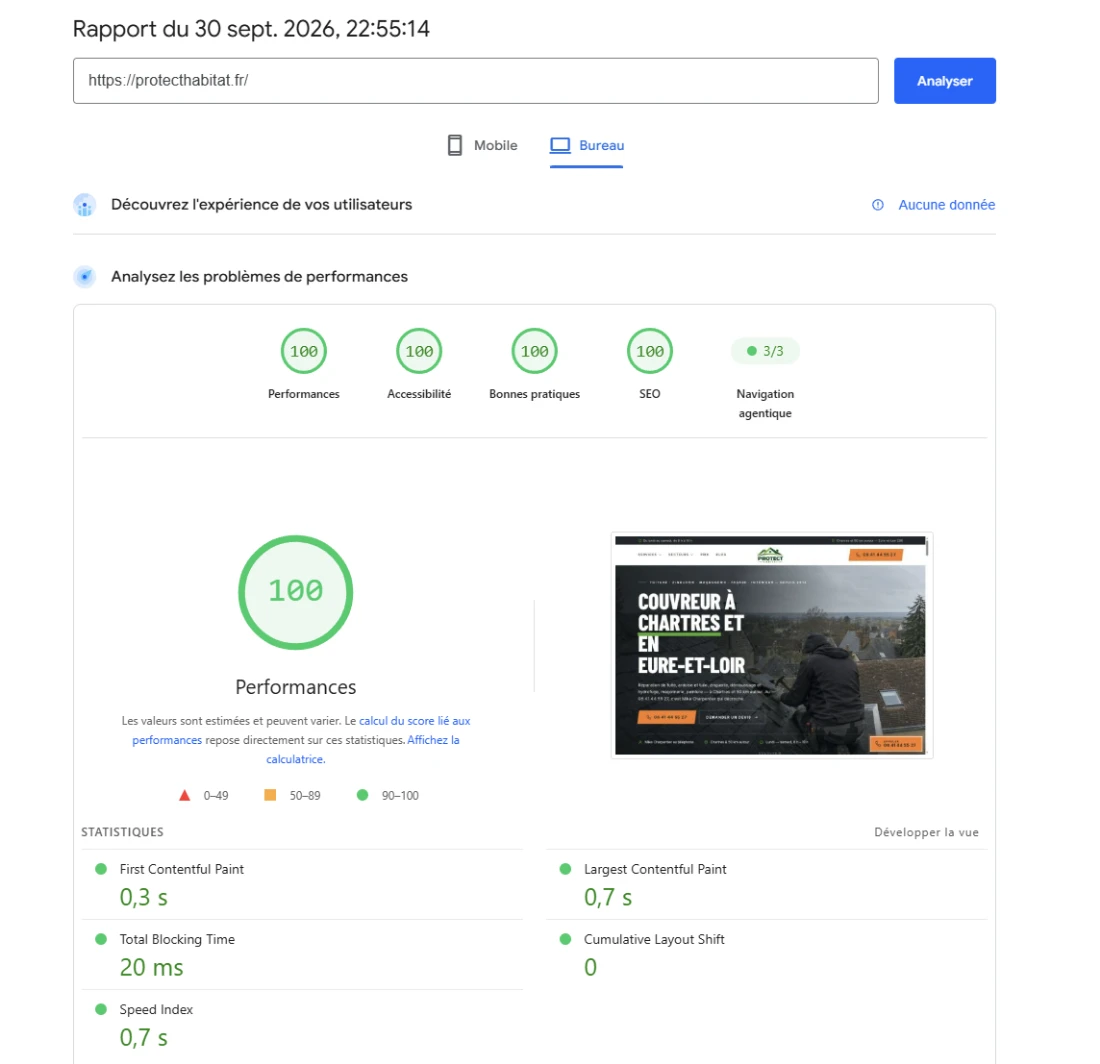Click the STATISTIQUES heading

[x=122, y=832]
